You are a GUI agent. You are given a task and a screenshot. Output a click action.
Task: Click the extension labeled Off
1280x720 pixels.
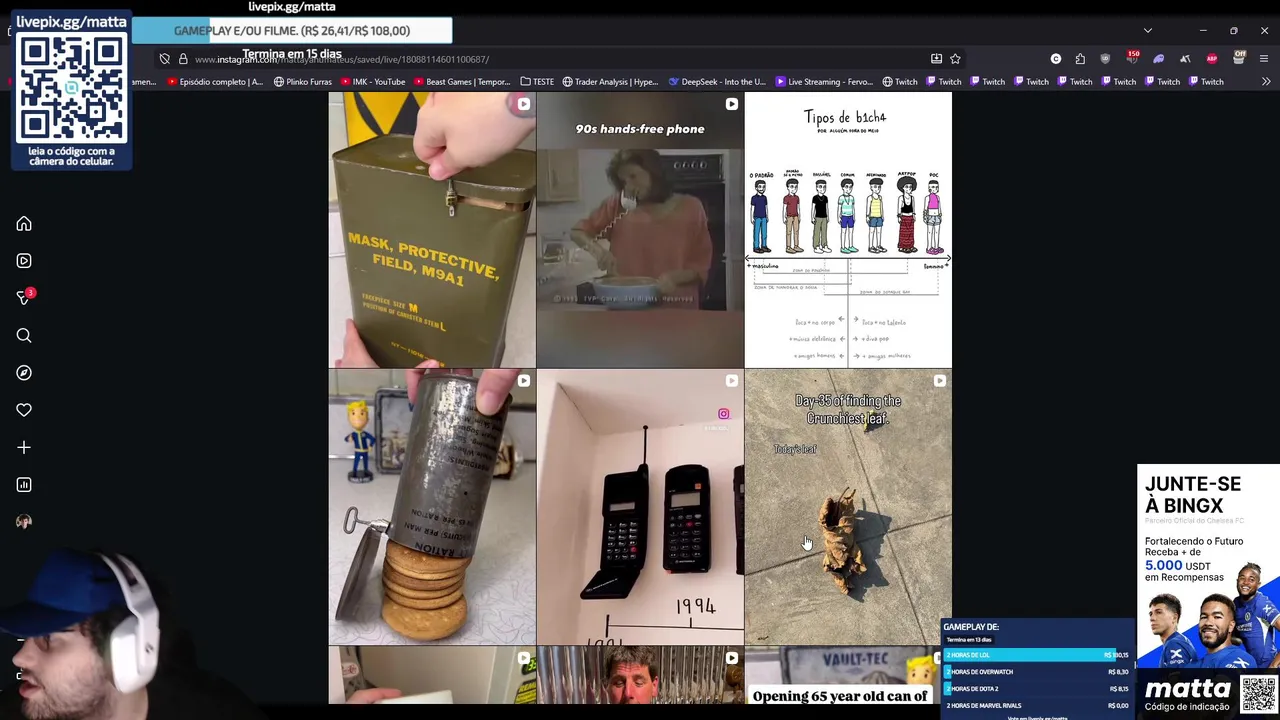click(1239, 58)
